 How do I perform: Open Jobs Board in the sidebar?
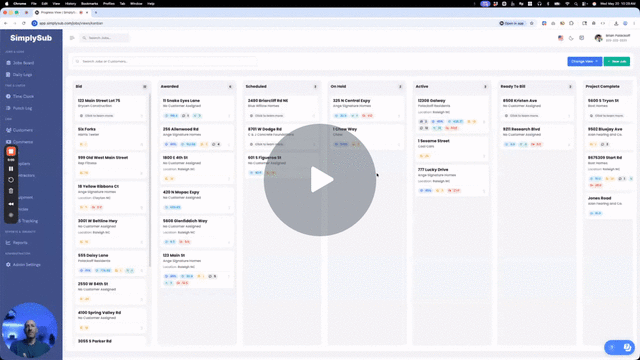click(20, 63)
